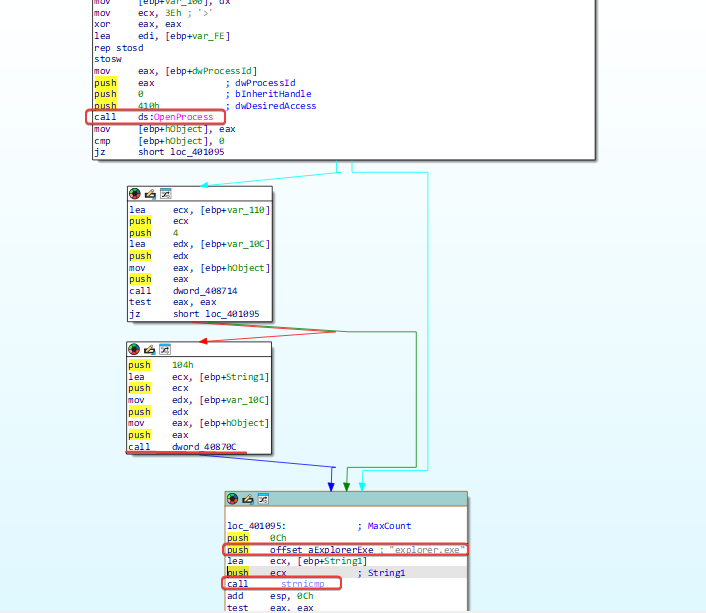Click the node color icon above 'push 104h'
The height and width of the screenshot is (613, 706).
[x=134, y=349]
